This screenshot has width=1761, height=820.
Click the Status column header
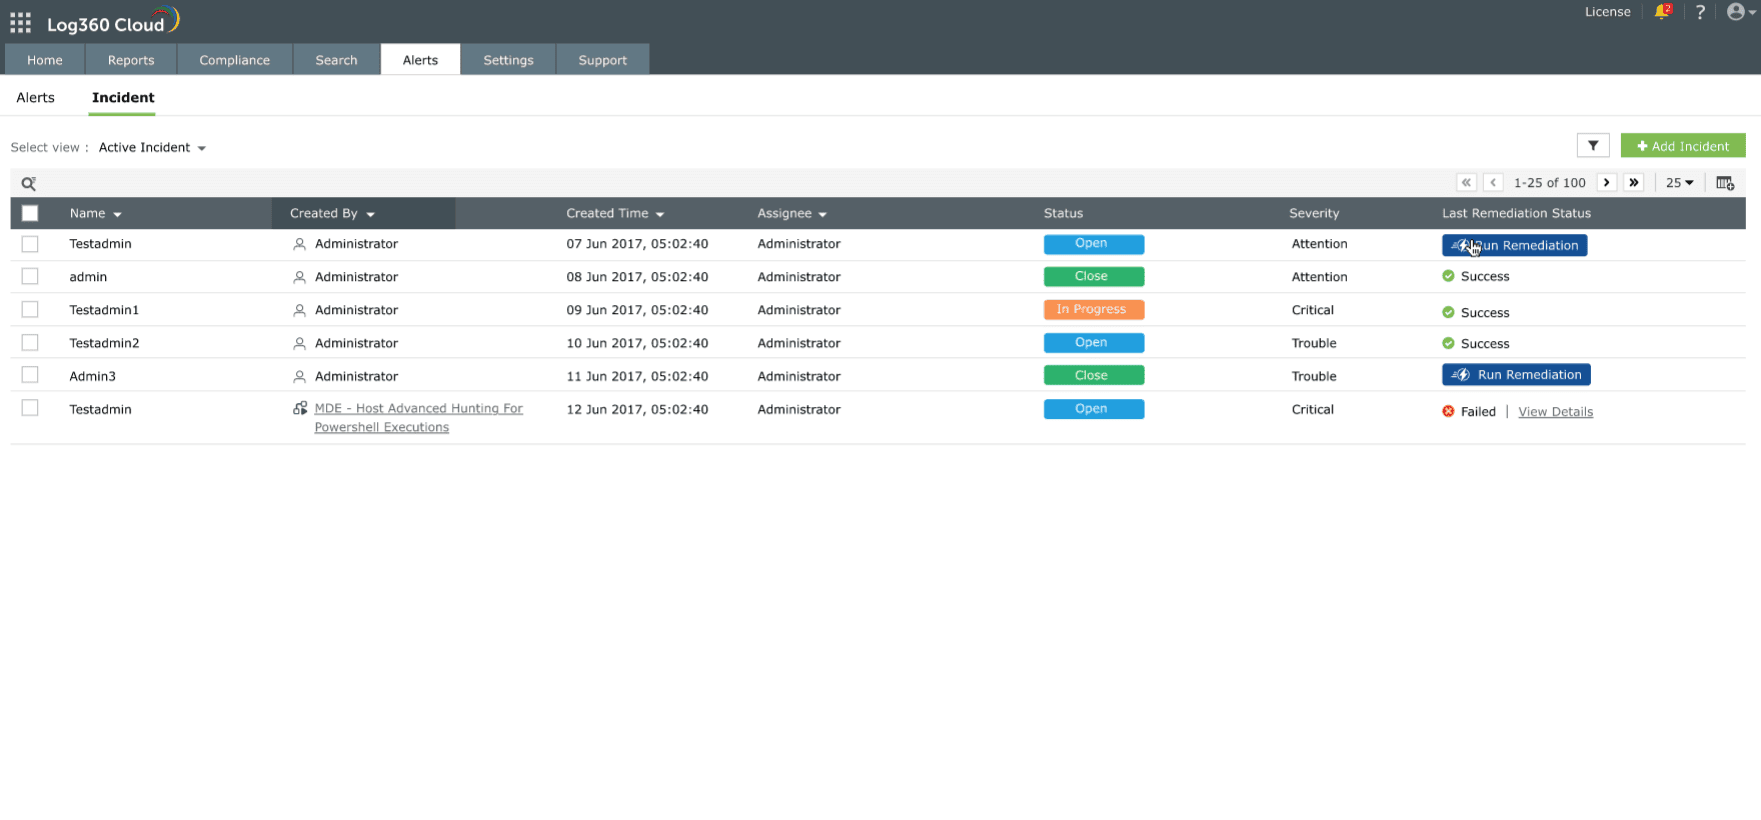pyautogui.click(x=1063, y=213)
